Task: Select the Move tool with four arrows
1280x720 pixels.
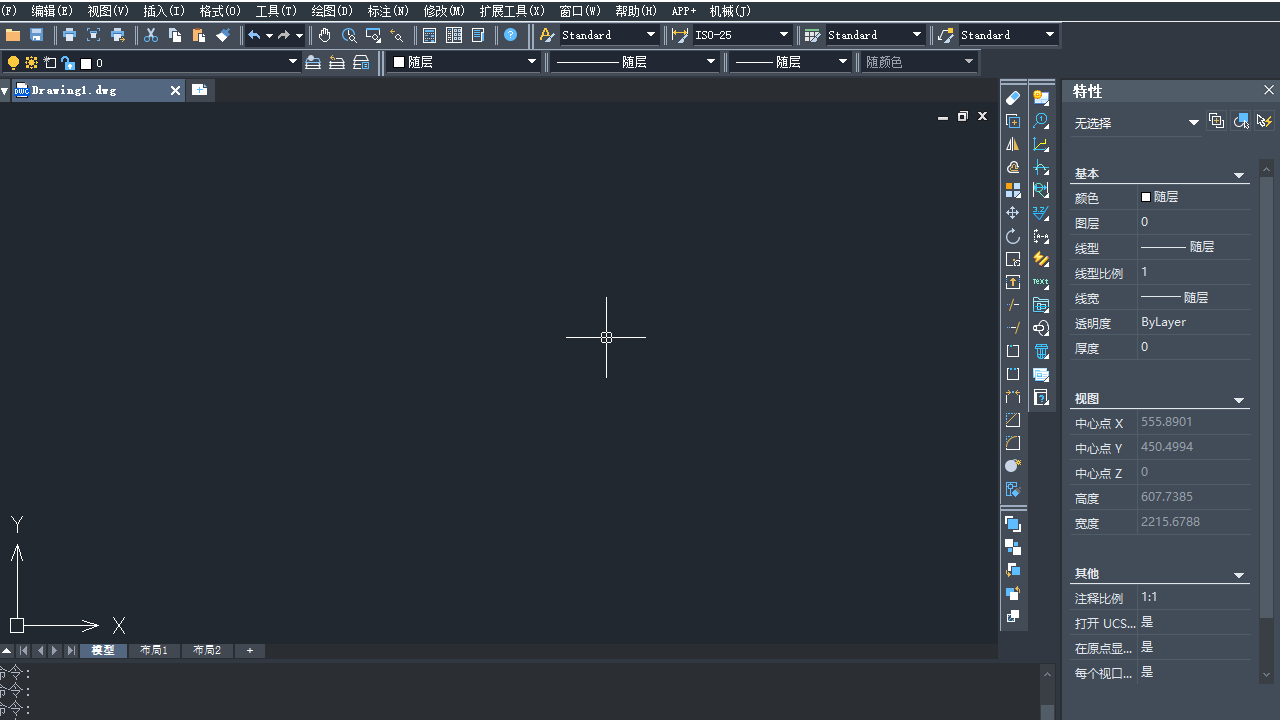Action: pos(1013,213)
